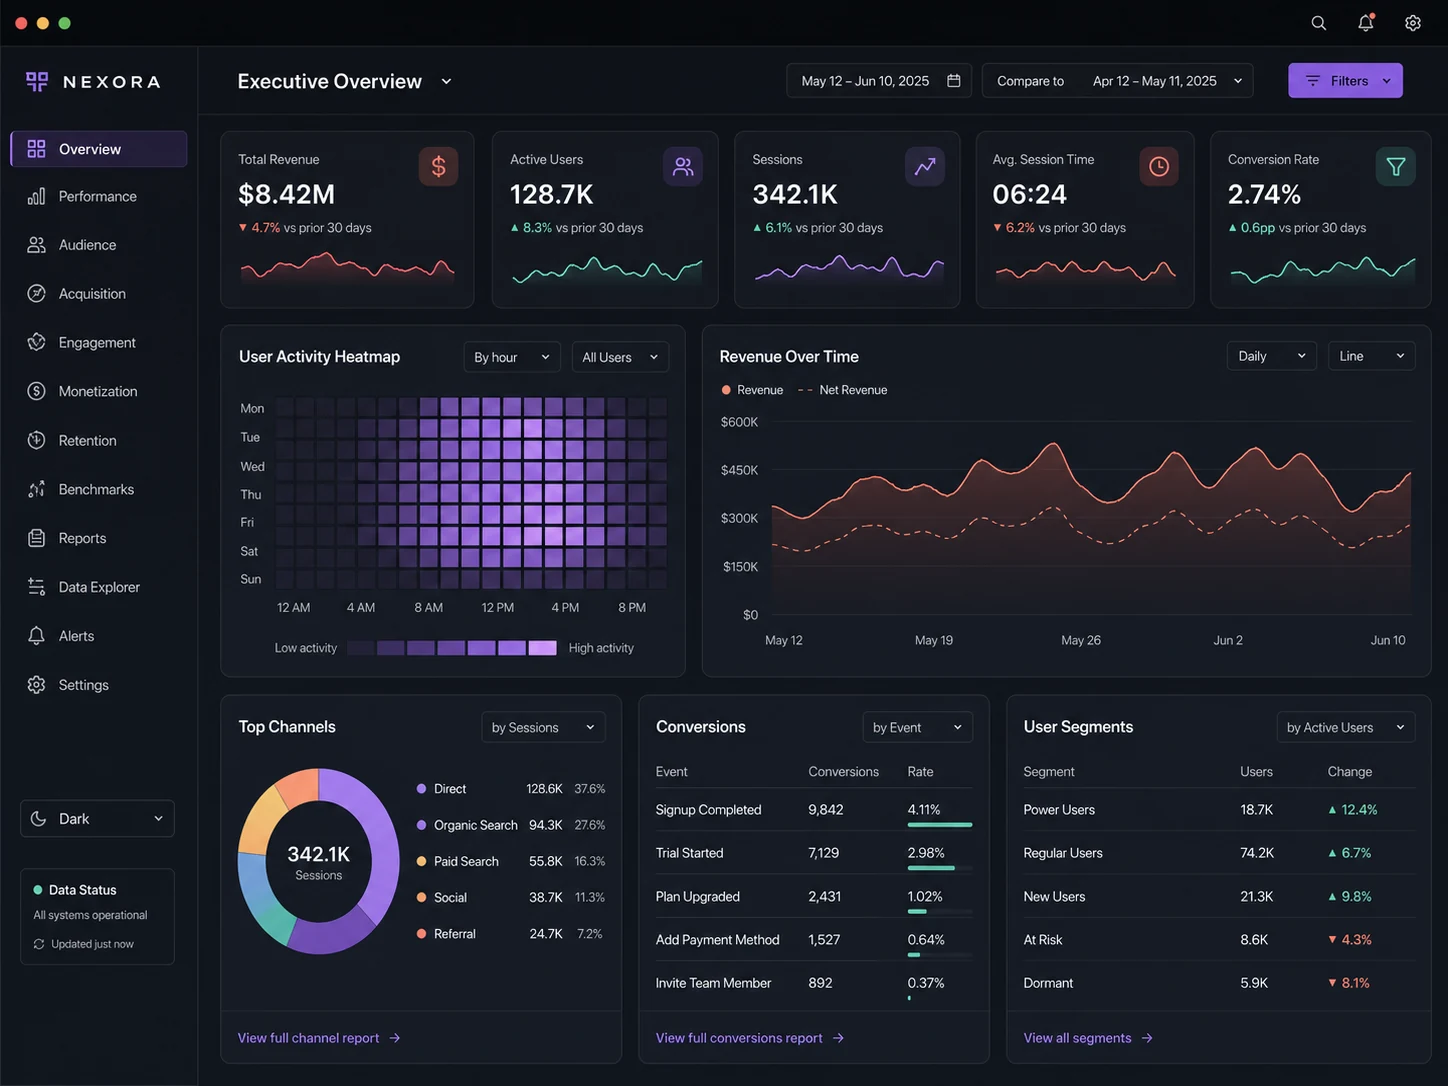This screenshot has width=1448, height=1086.
Task: Click the moon icon in theme selector
Action: pyautogui.click(x=39, y=819)
